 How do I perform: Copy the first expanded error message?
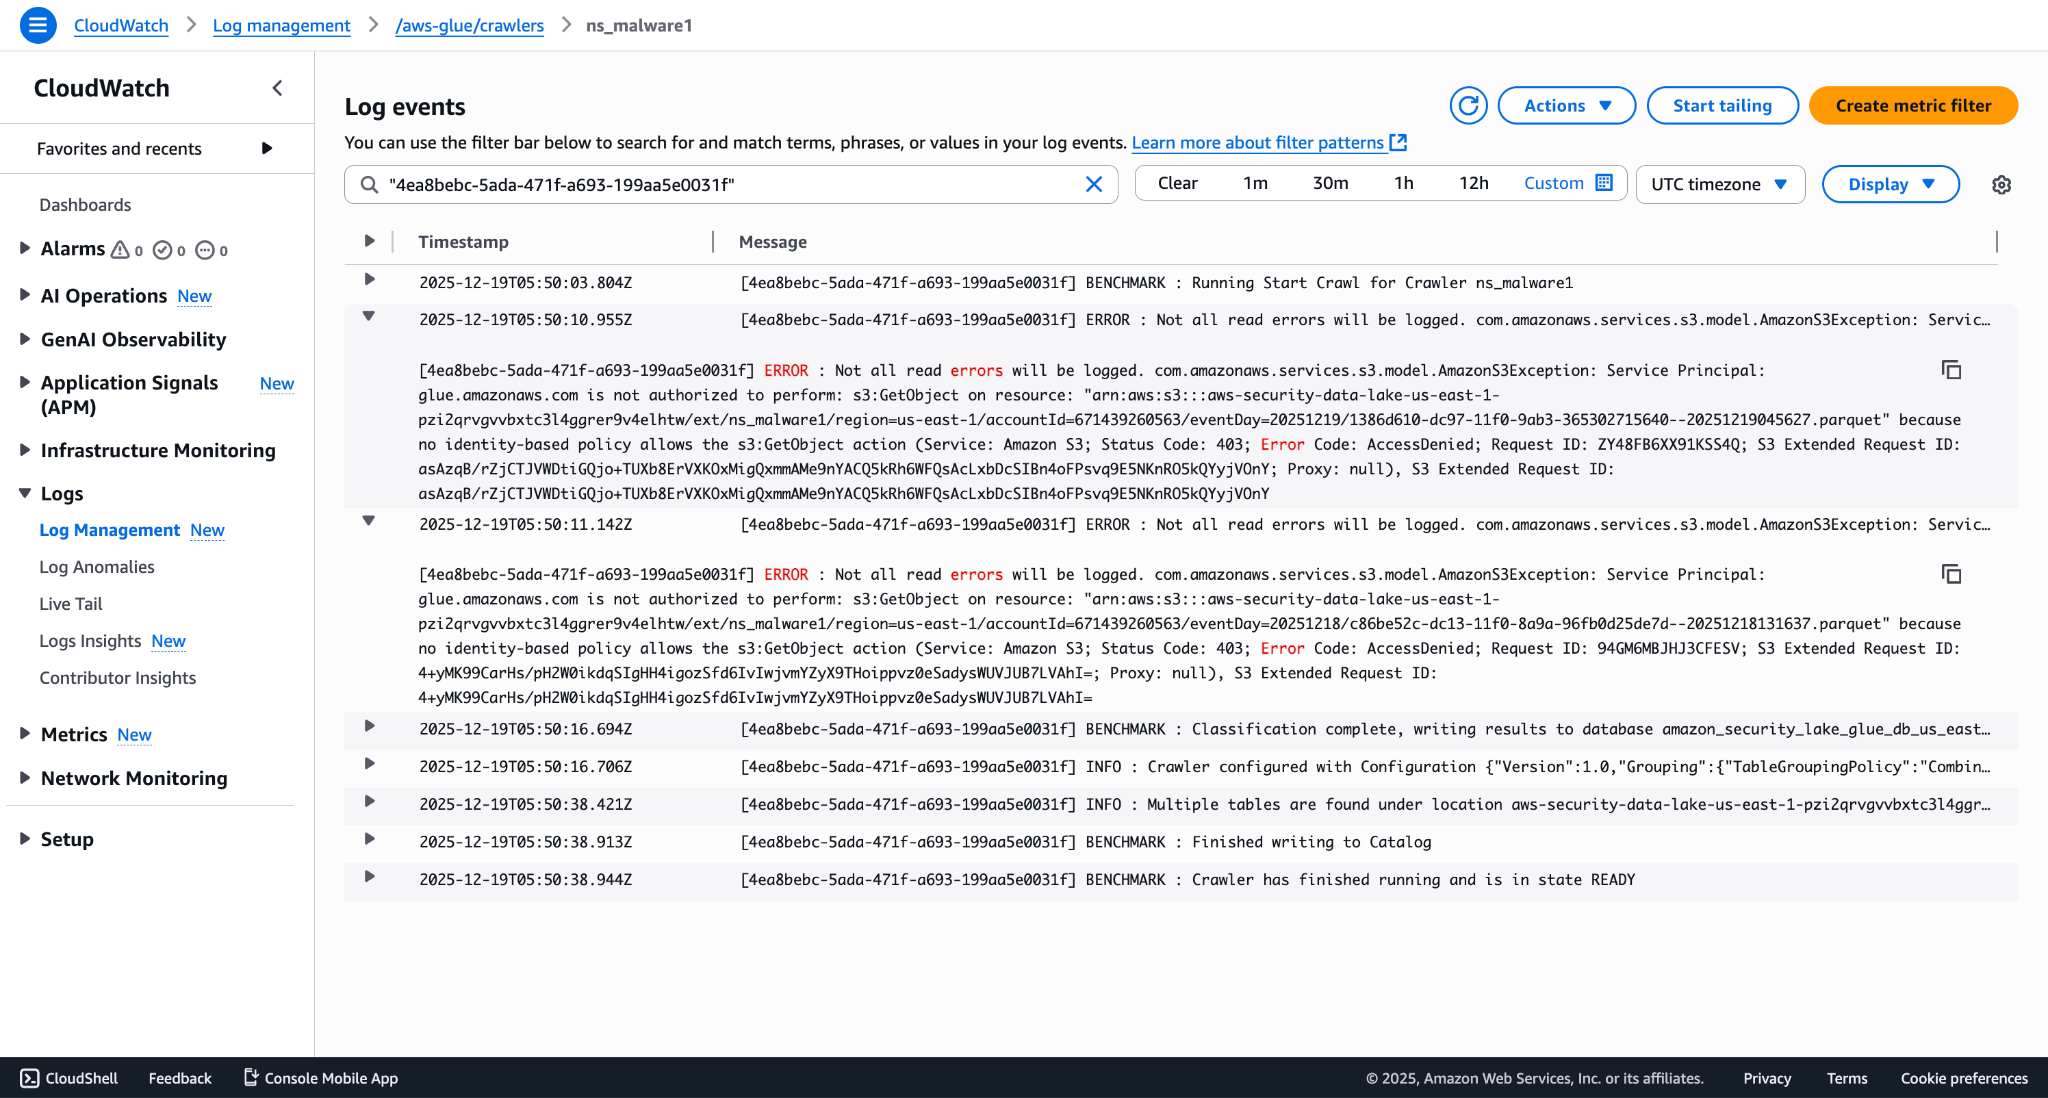pos(1951,370)
